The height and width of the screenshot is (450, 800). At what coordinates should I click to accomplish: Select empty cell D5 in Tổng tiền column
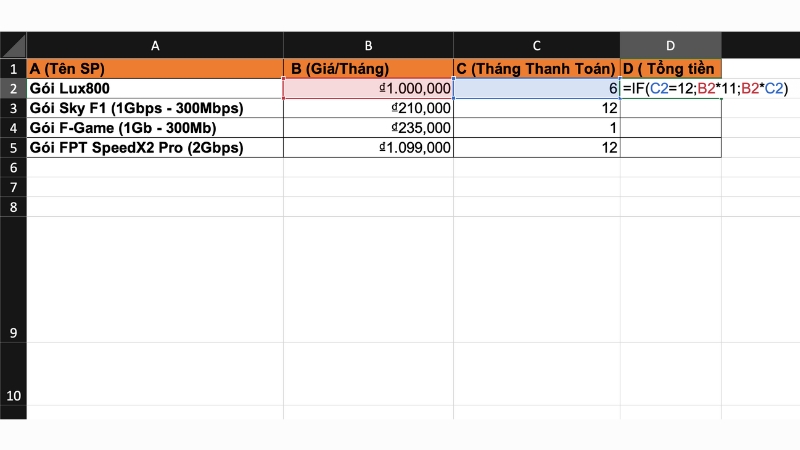tap(670, 148)
